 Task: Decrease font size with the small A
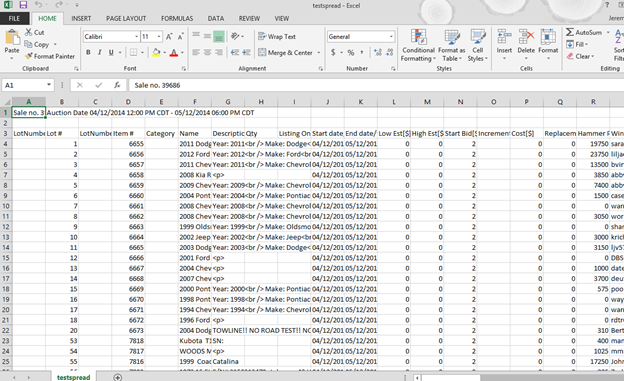pos(180,37)
